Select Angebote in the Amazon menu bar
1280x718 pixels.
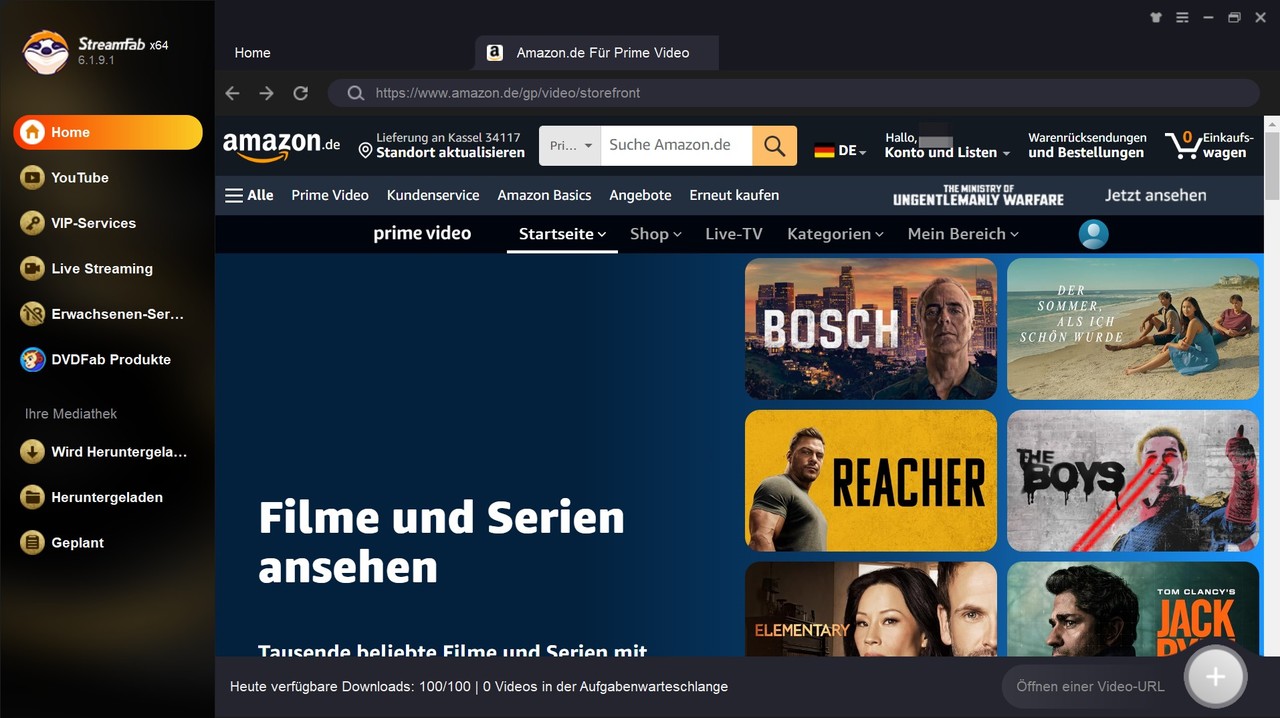coord(640,195)
